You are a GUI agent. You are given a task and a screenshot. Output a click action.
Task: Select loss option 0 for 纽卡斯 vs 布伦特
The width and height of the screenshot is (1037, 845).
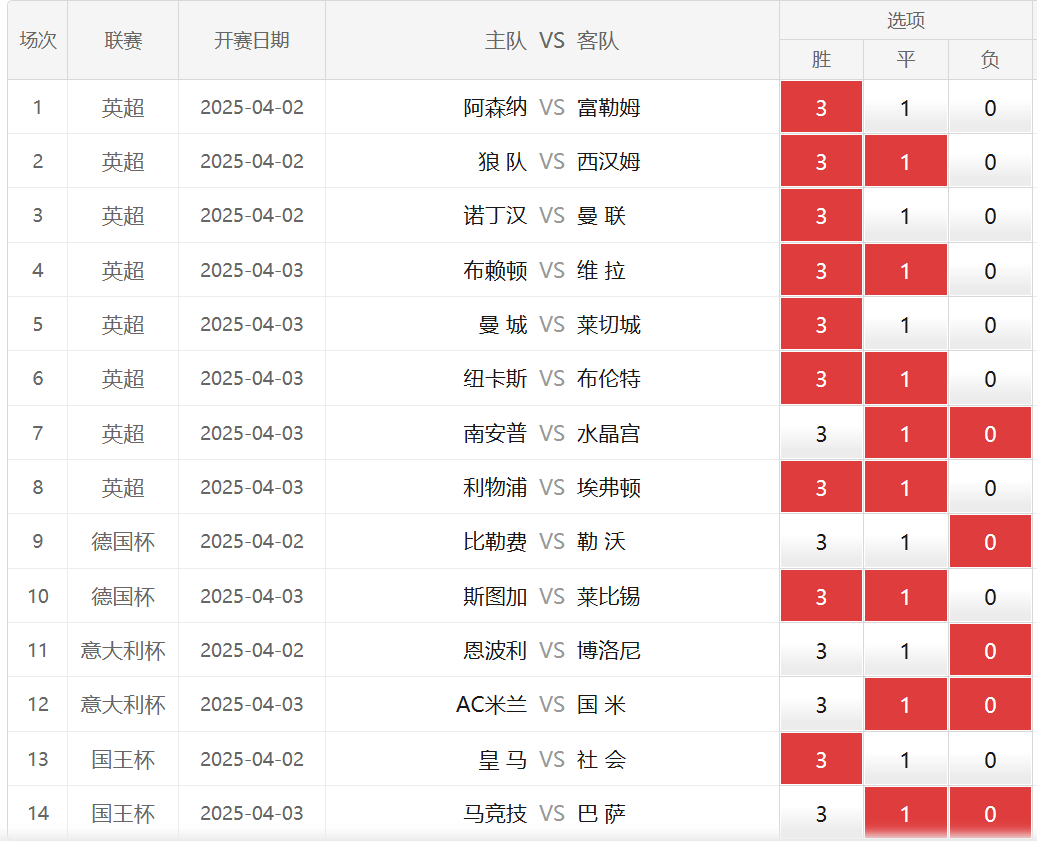pos(990,378)
